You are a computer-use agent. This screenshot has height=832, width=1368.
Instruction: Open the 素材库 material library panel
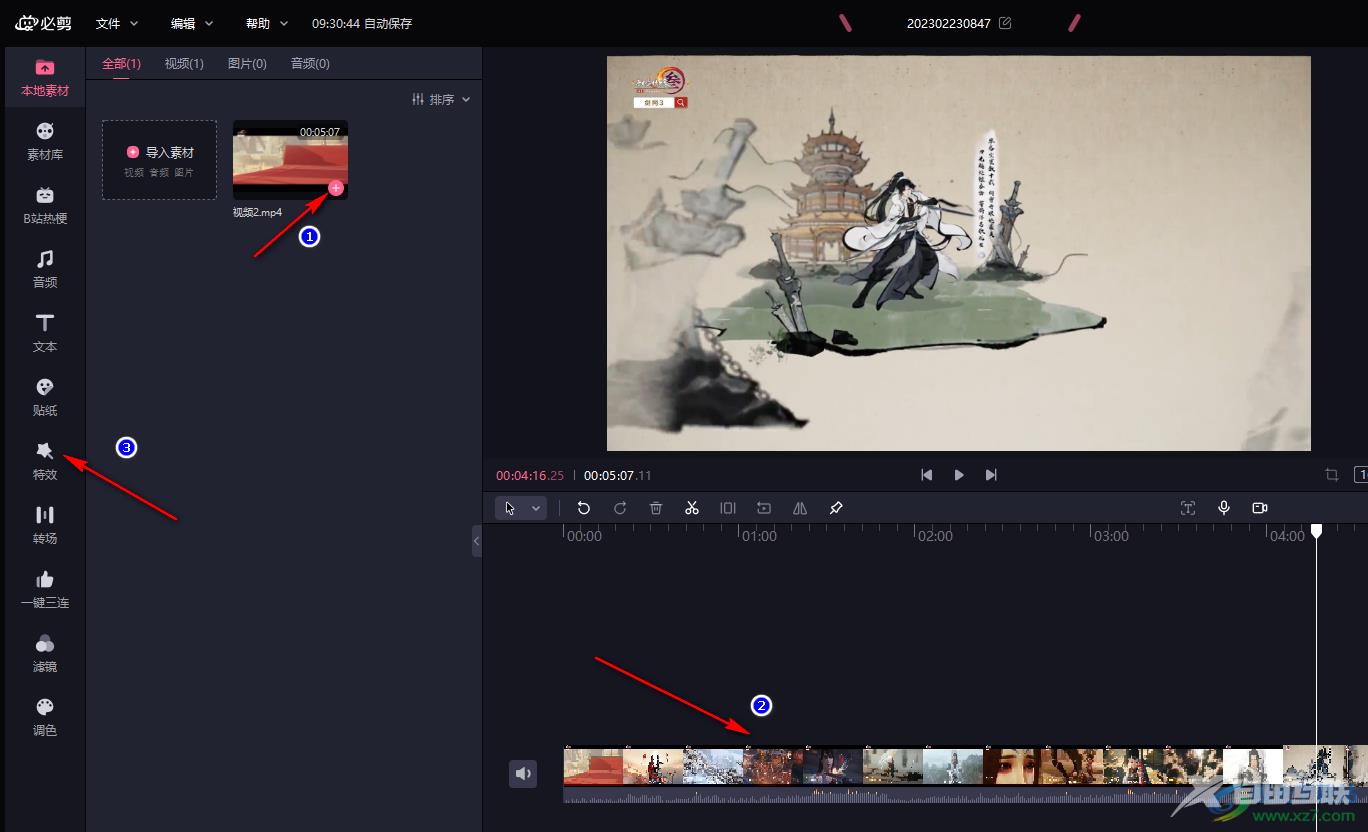pyautogui.click(x=45, y=142)
